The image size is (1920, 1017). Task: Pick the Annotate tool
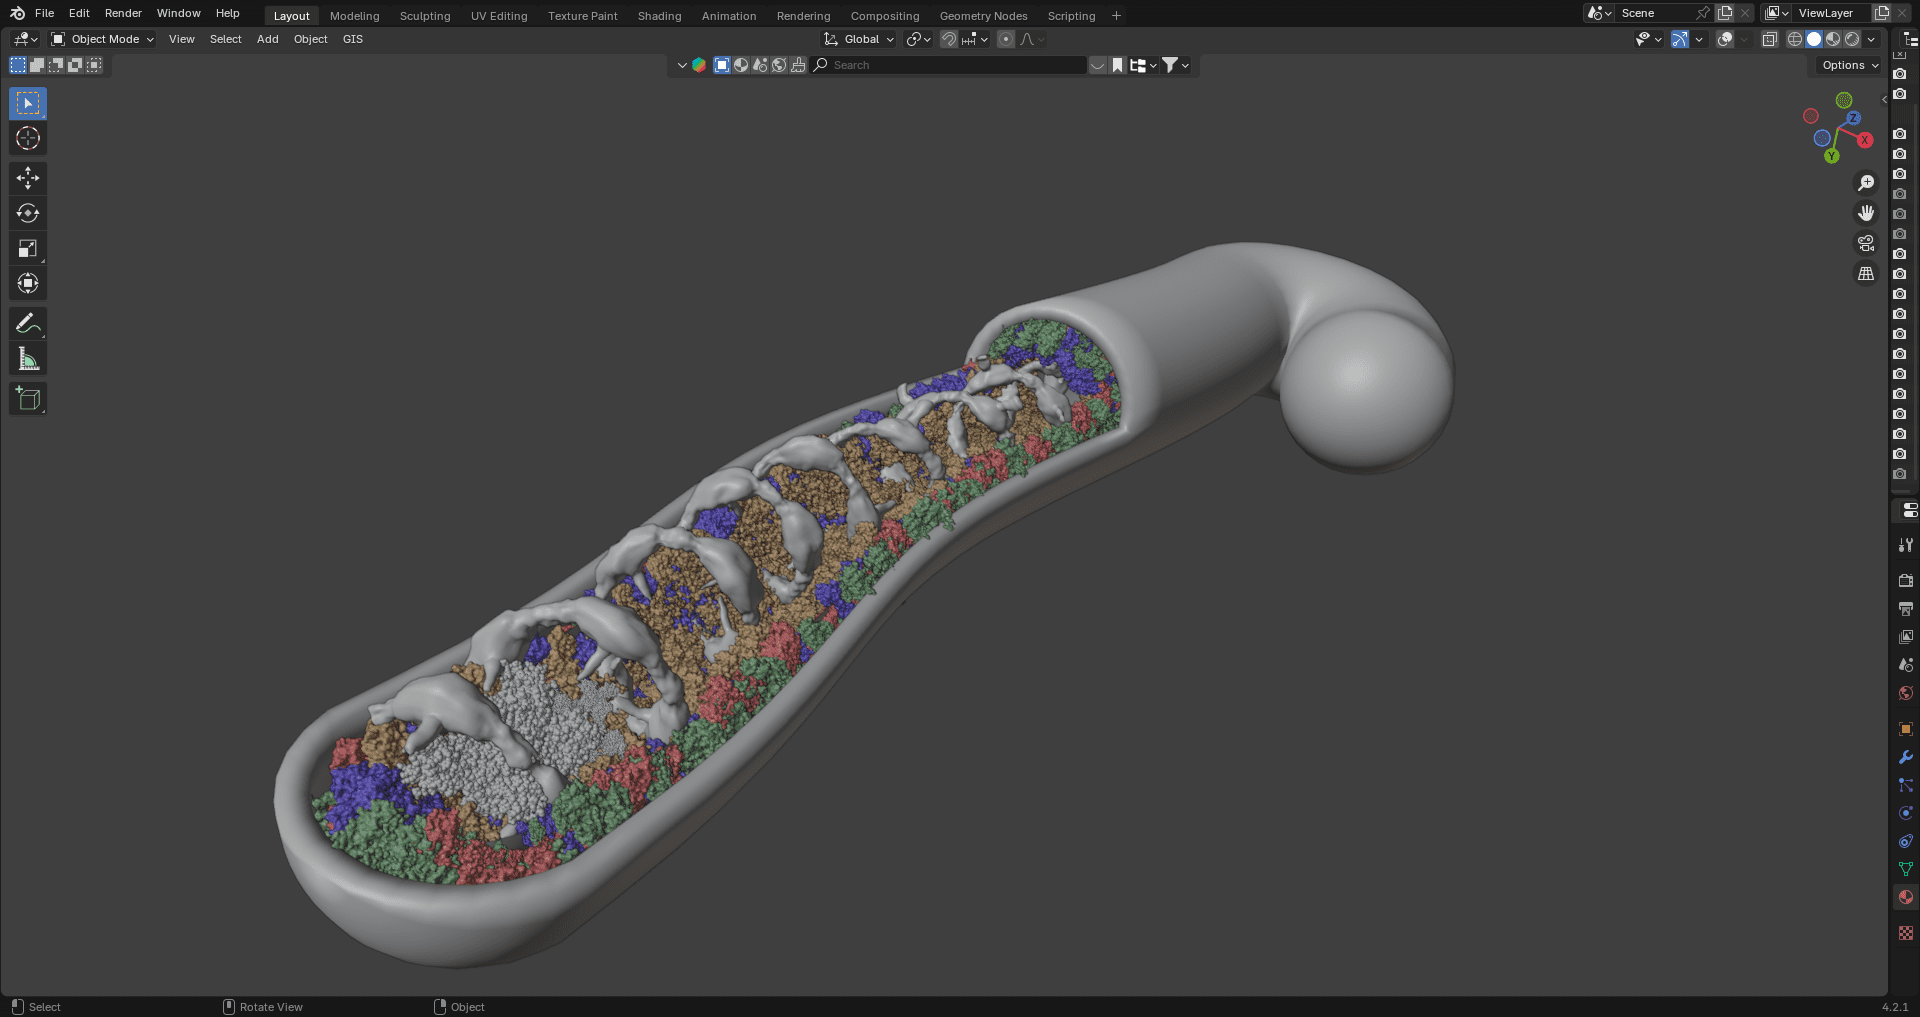pos(27,322)
